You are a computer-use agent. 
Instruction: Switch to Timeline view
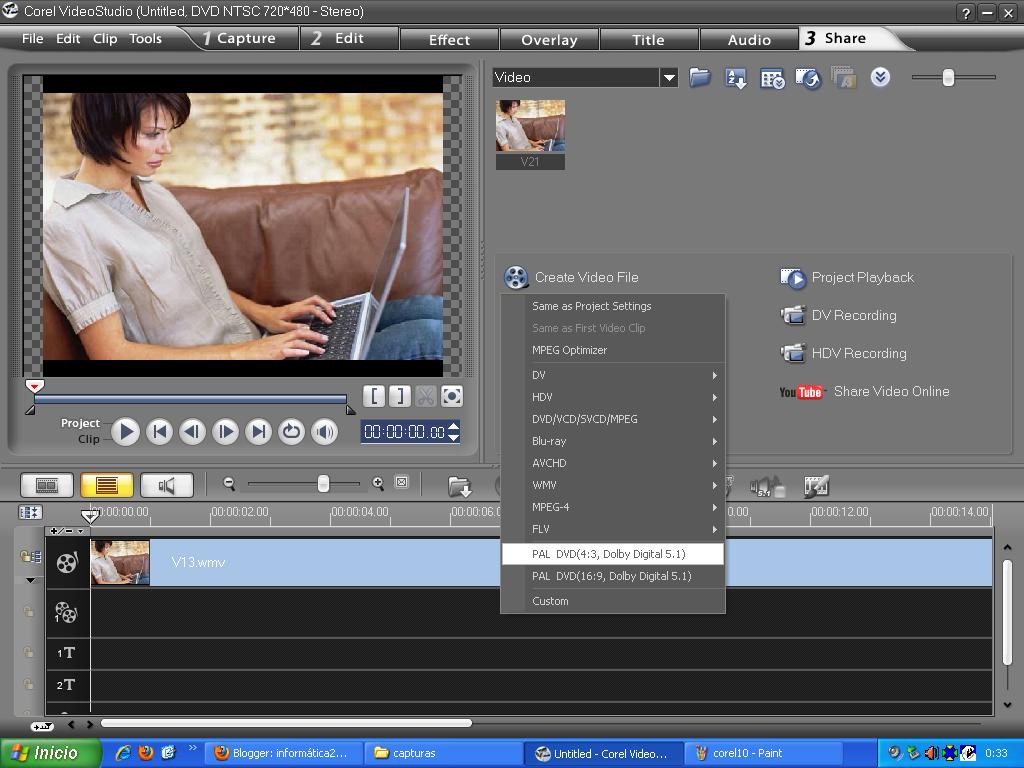coord(107,485)
